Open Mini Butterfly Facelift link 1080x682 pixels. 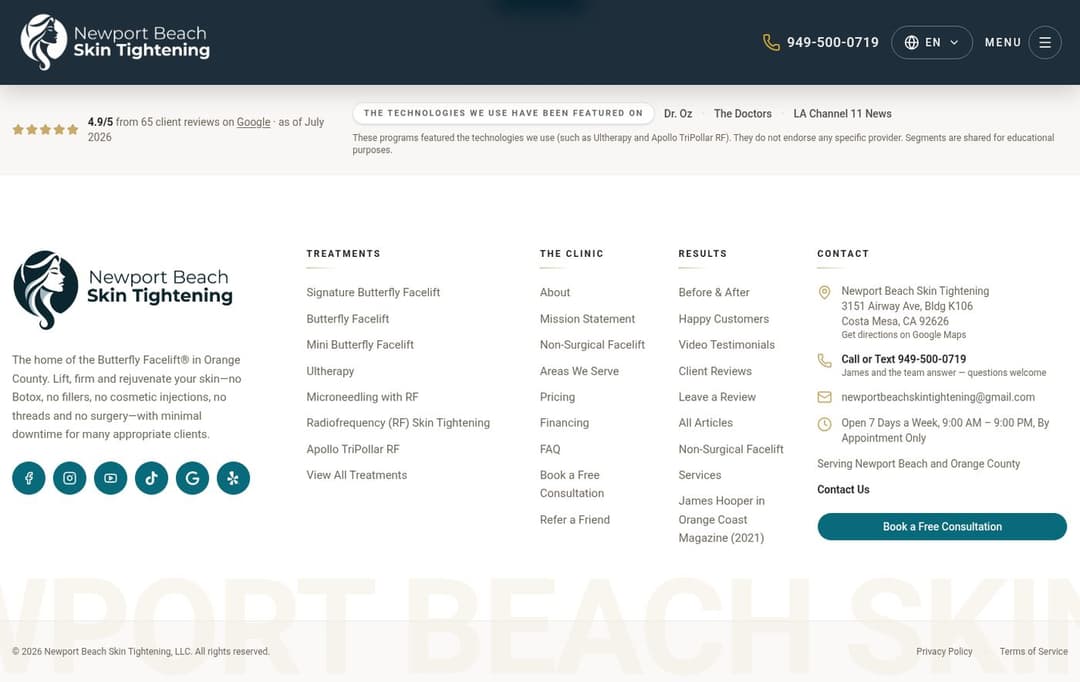click(x=360, y=344)
